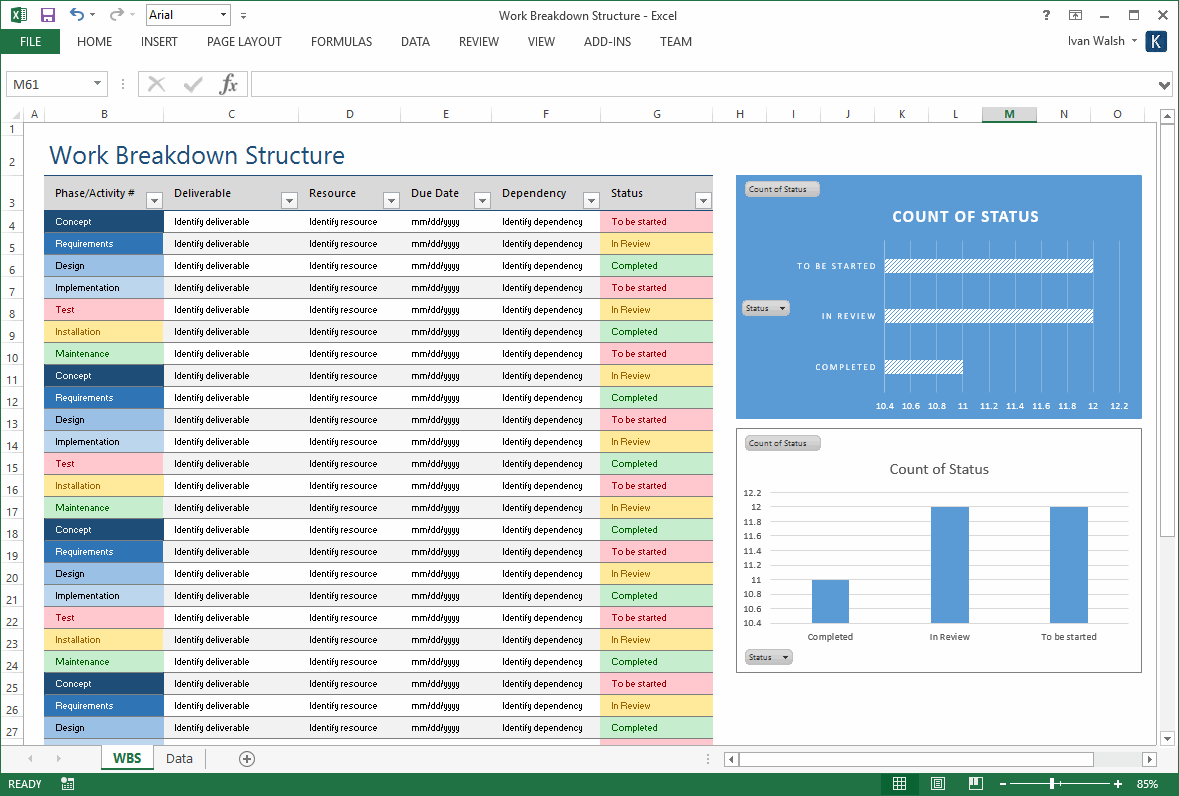Toggle macro recording in the status bar
Screen dimensions: 1179x796
point(66,784)
